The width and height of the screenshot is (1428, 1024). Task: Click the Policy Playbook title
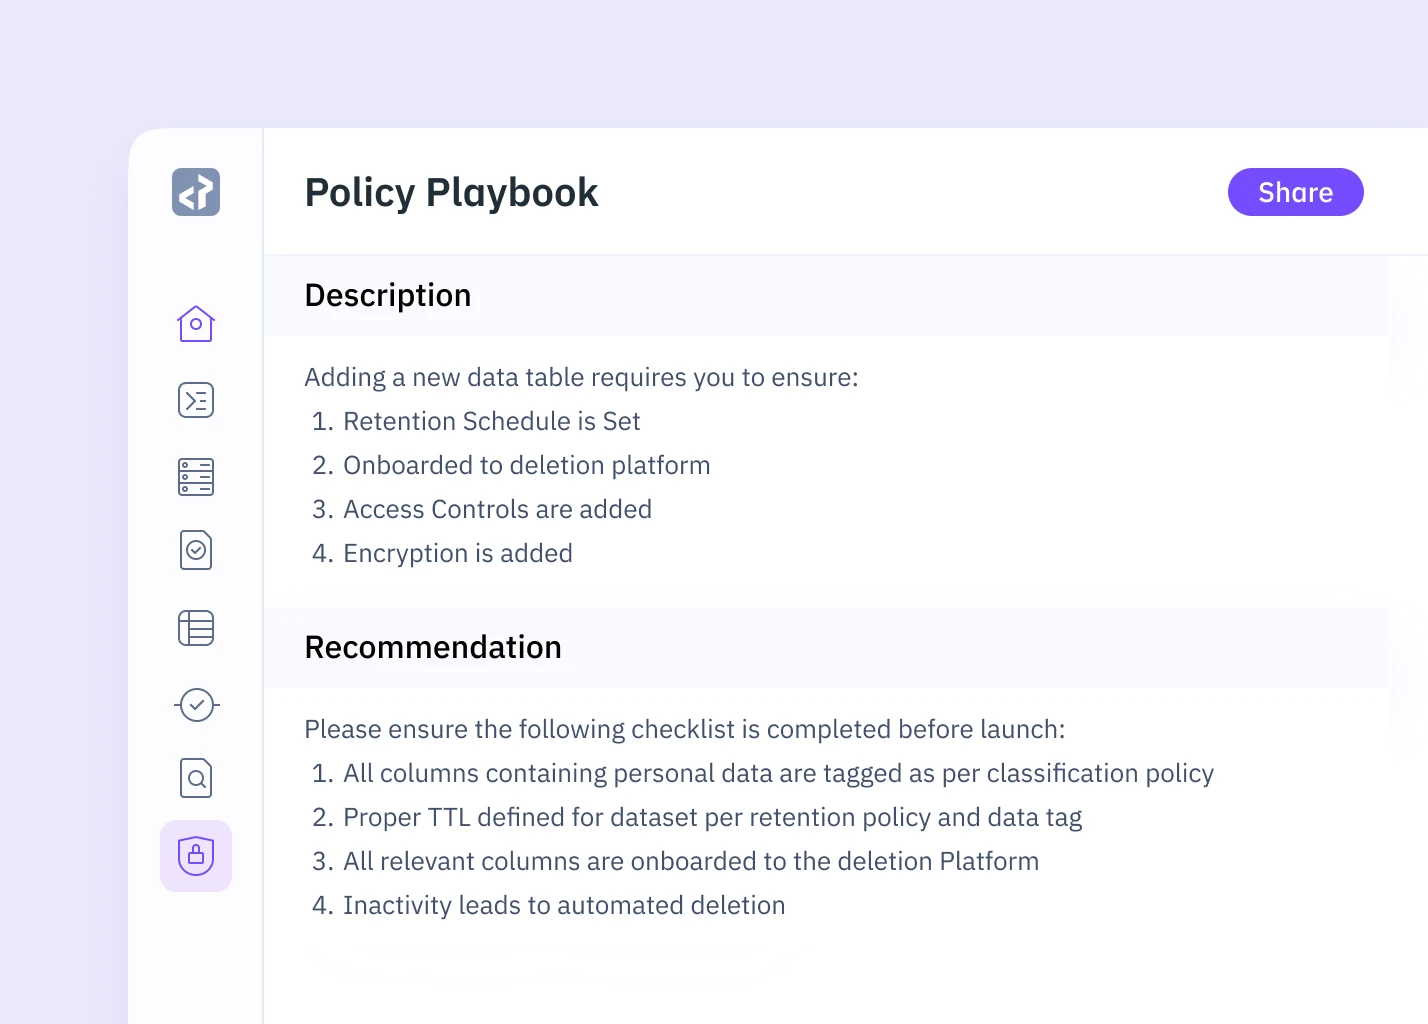(451, 192)
